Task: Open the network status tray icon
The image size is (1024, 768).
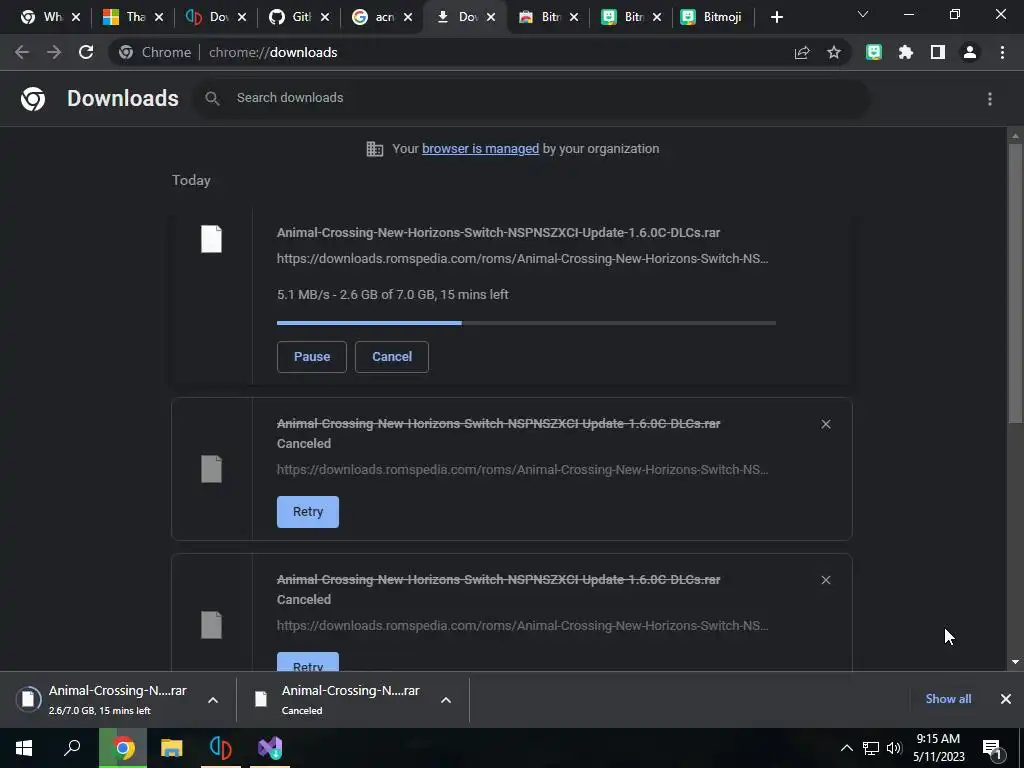Action: (x=871, y=748)
